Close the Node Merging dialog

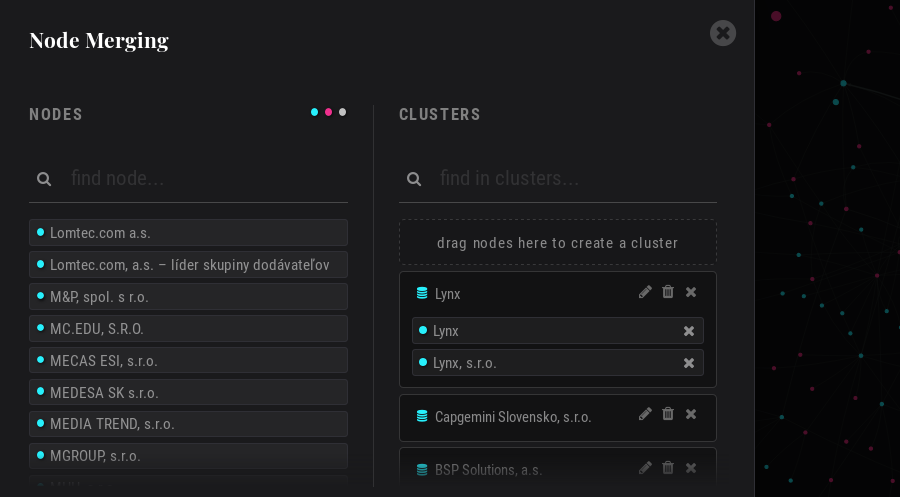point(723,33)
